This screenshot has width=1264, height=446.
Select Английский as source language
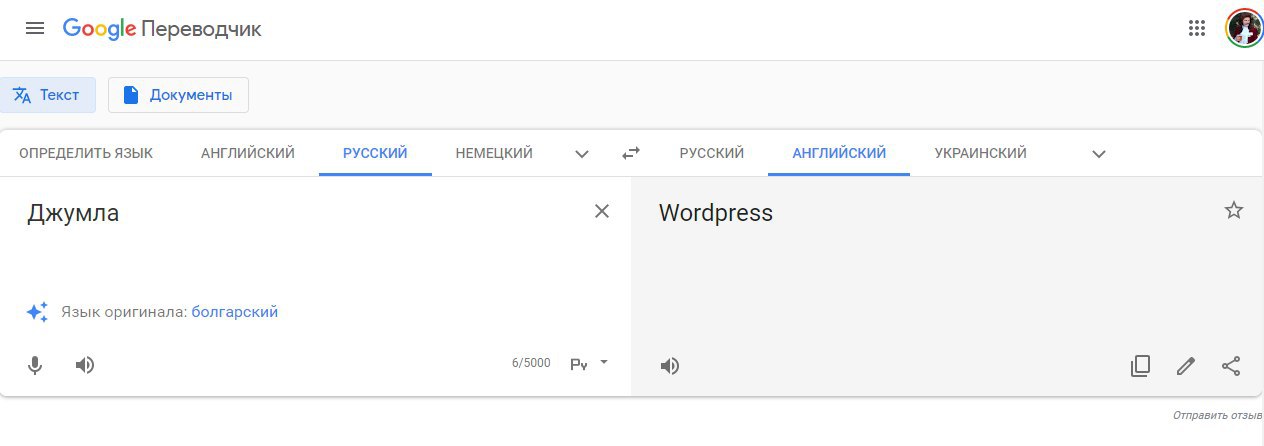(x=248, y=153)
